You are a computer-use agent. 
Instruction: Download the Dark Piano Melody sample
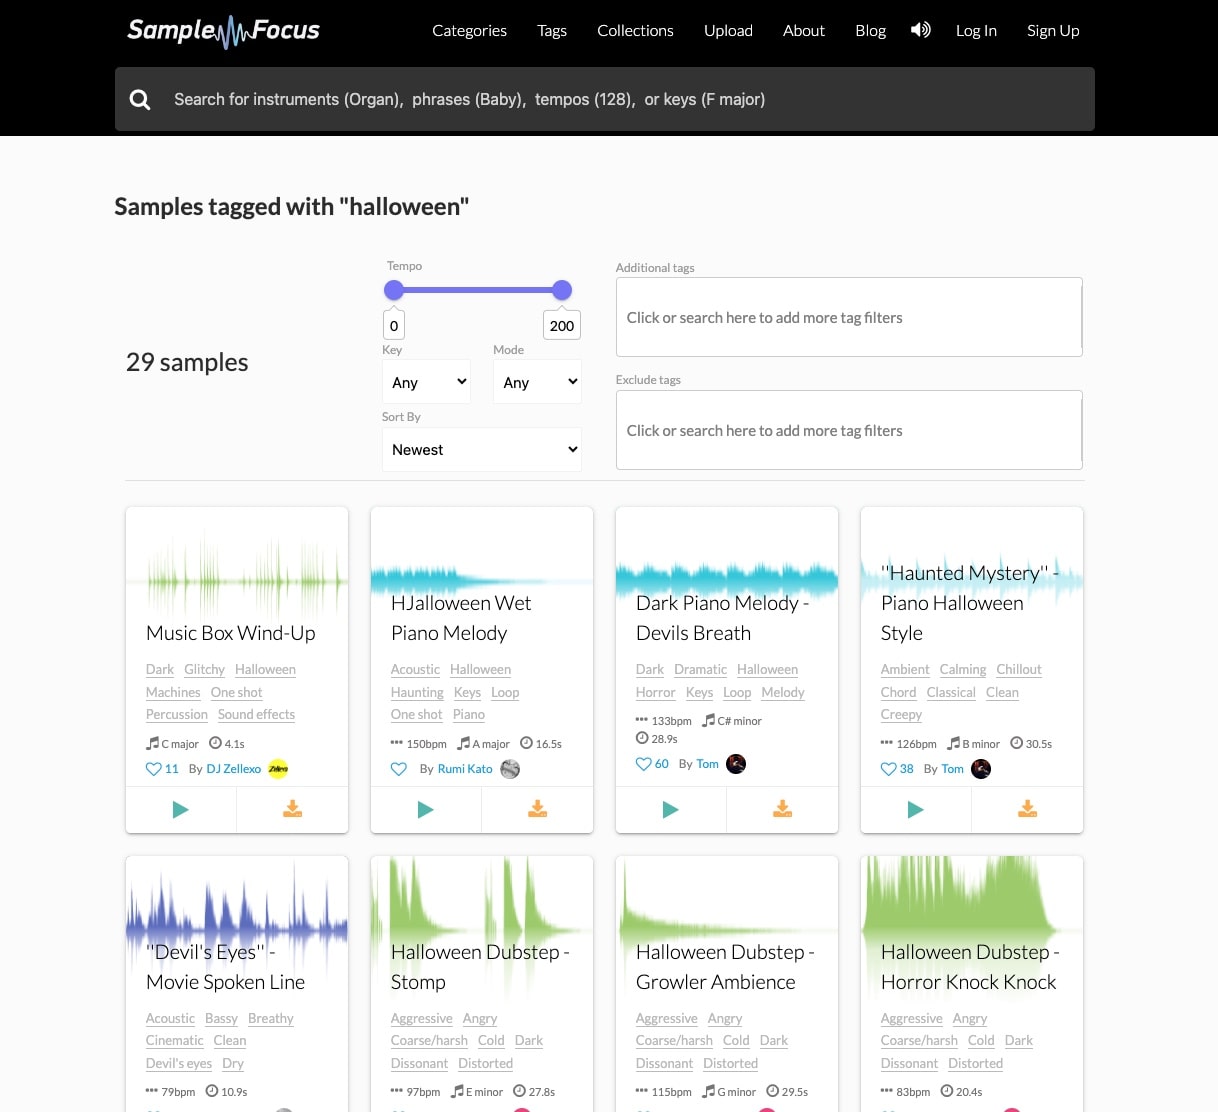pyautogui.click(x=782, y=809)
